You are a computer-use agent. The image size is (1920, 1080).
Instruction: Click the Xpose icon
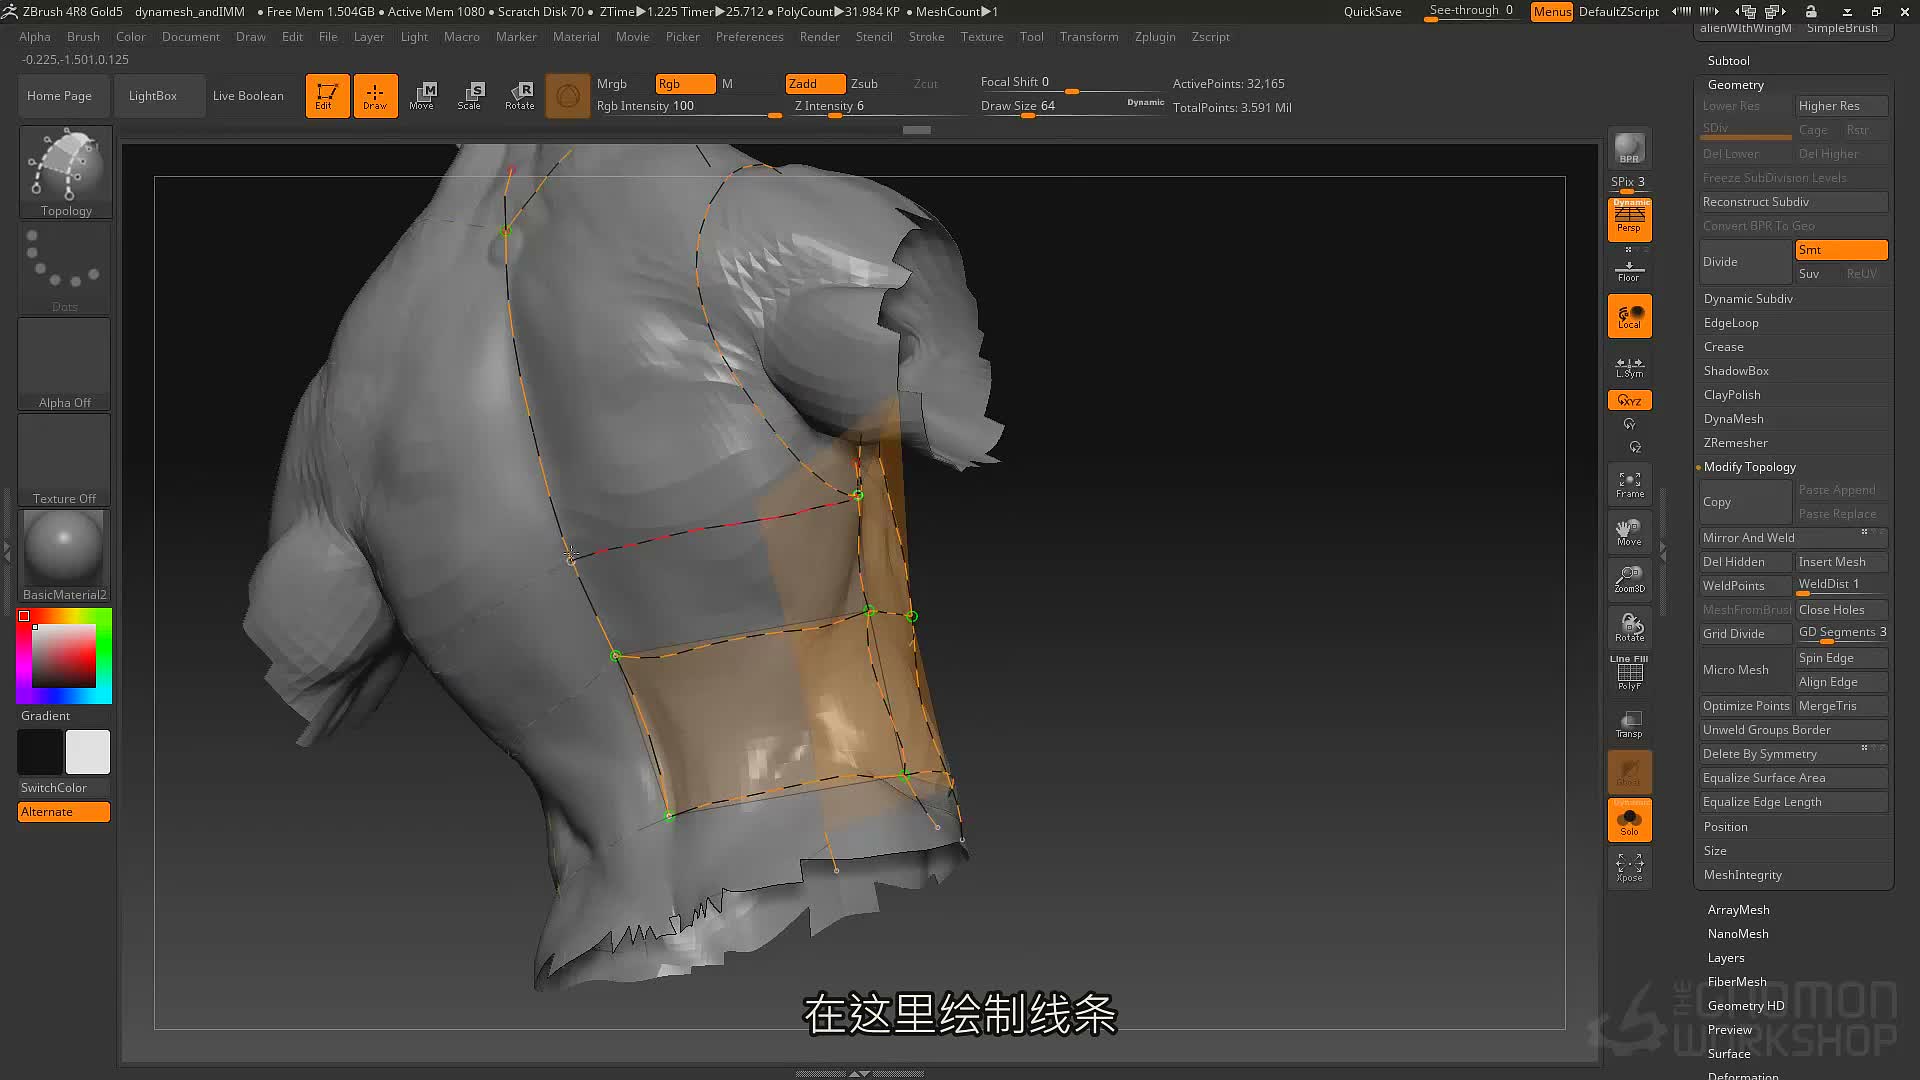[1629, 867]
